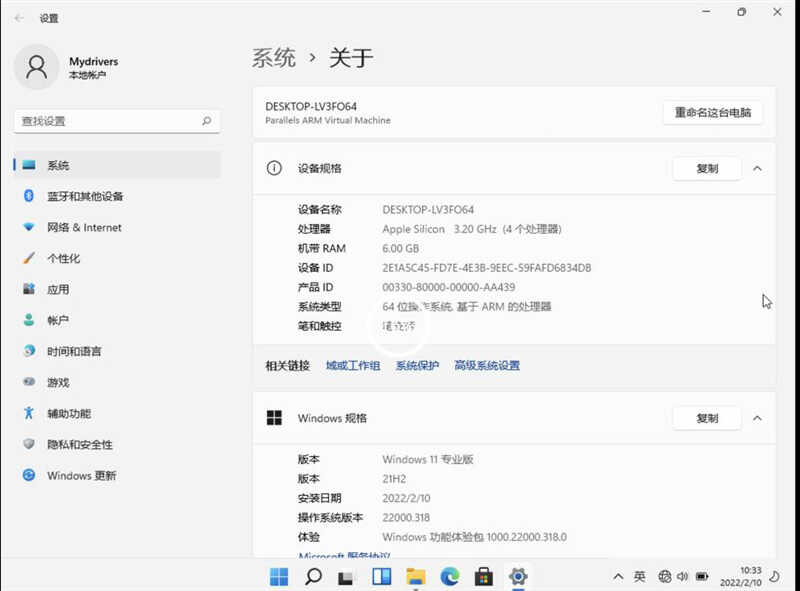800x591 pixels.
Task: Click processor value Apple Silicon 3.20 GHz
Action: coord(472,229)
